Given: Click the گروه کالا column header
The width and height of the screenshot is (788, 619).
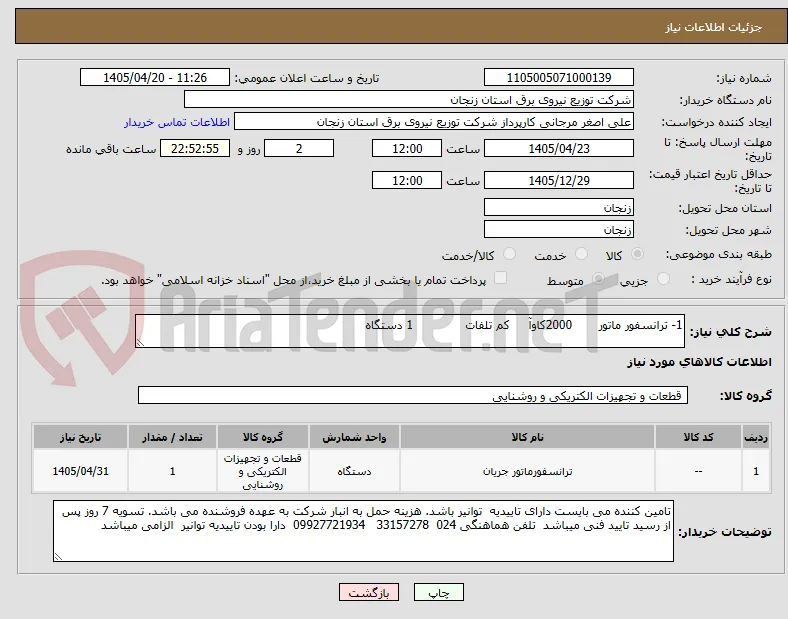Looking at the screenshot, I should pos(263,437).
